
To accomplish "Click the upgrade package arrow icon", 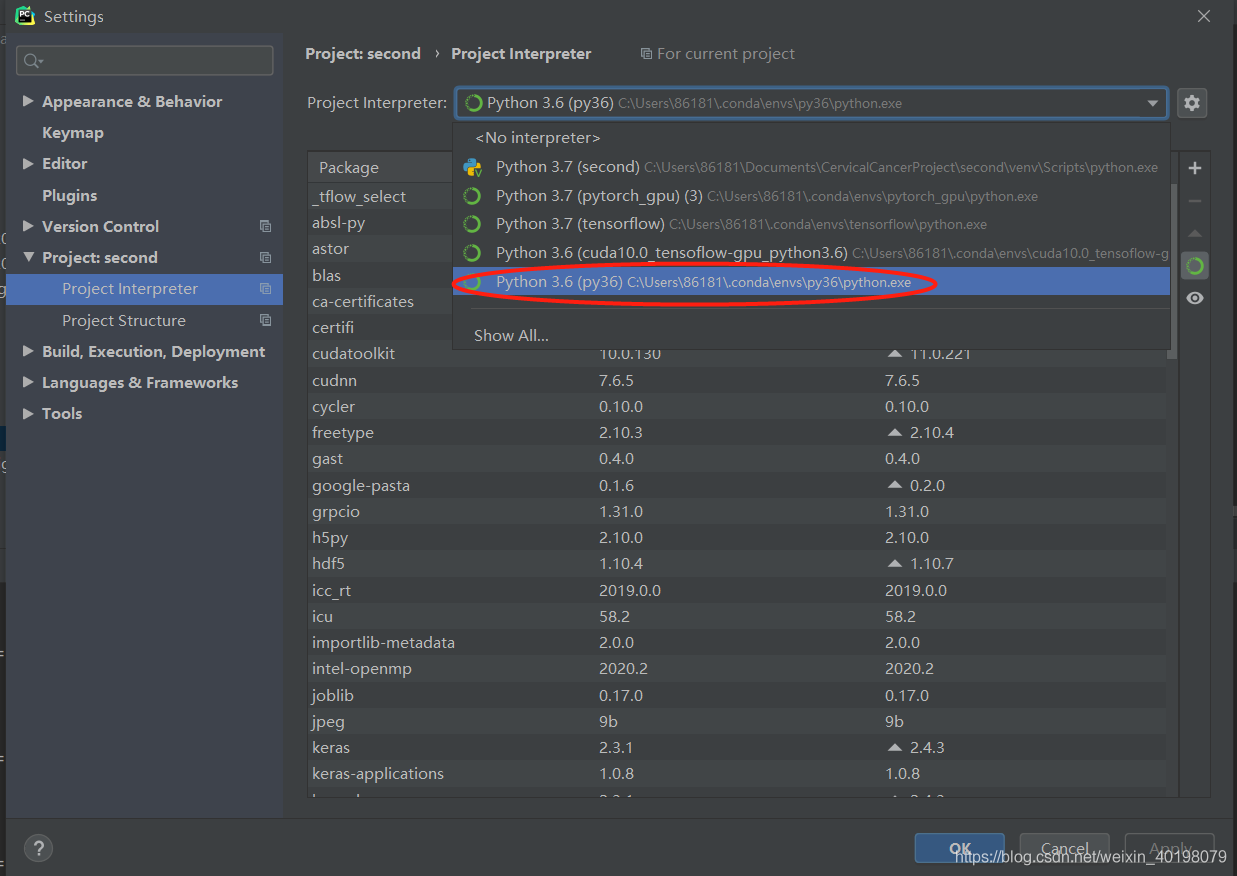I will 1195,233.
